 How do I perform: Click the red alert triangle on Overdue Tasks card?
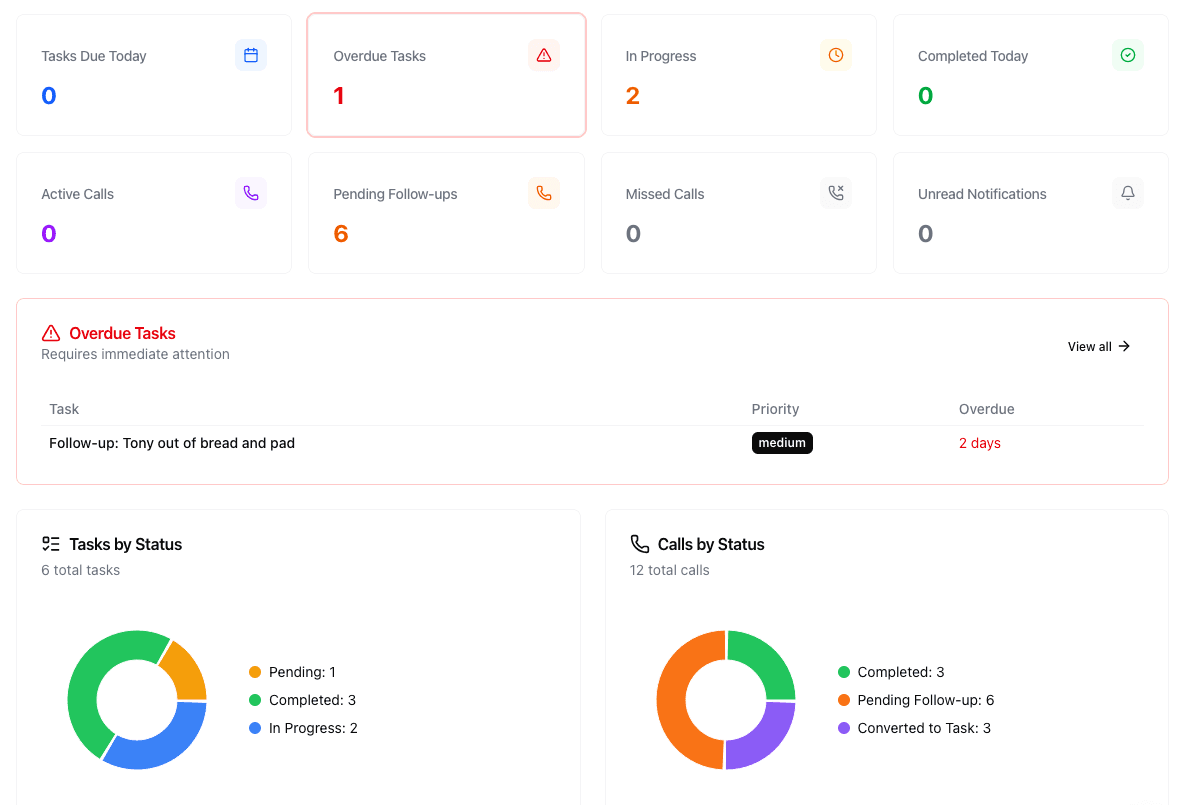543,55
